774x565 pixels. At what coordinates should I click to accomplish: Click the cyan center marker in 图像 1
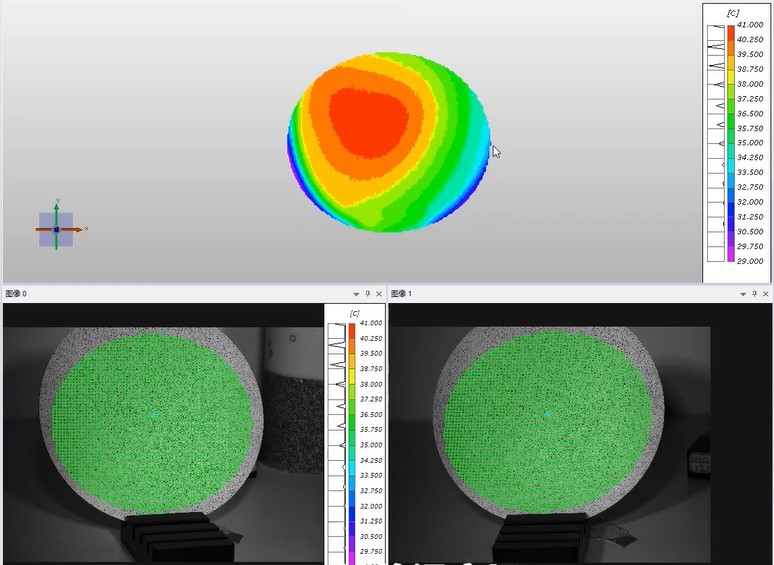click(x=547, y=413)
